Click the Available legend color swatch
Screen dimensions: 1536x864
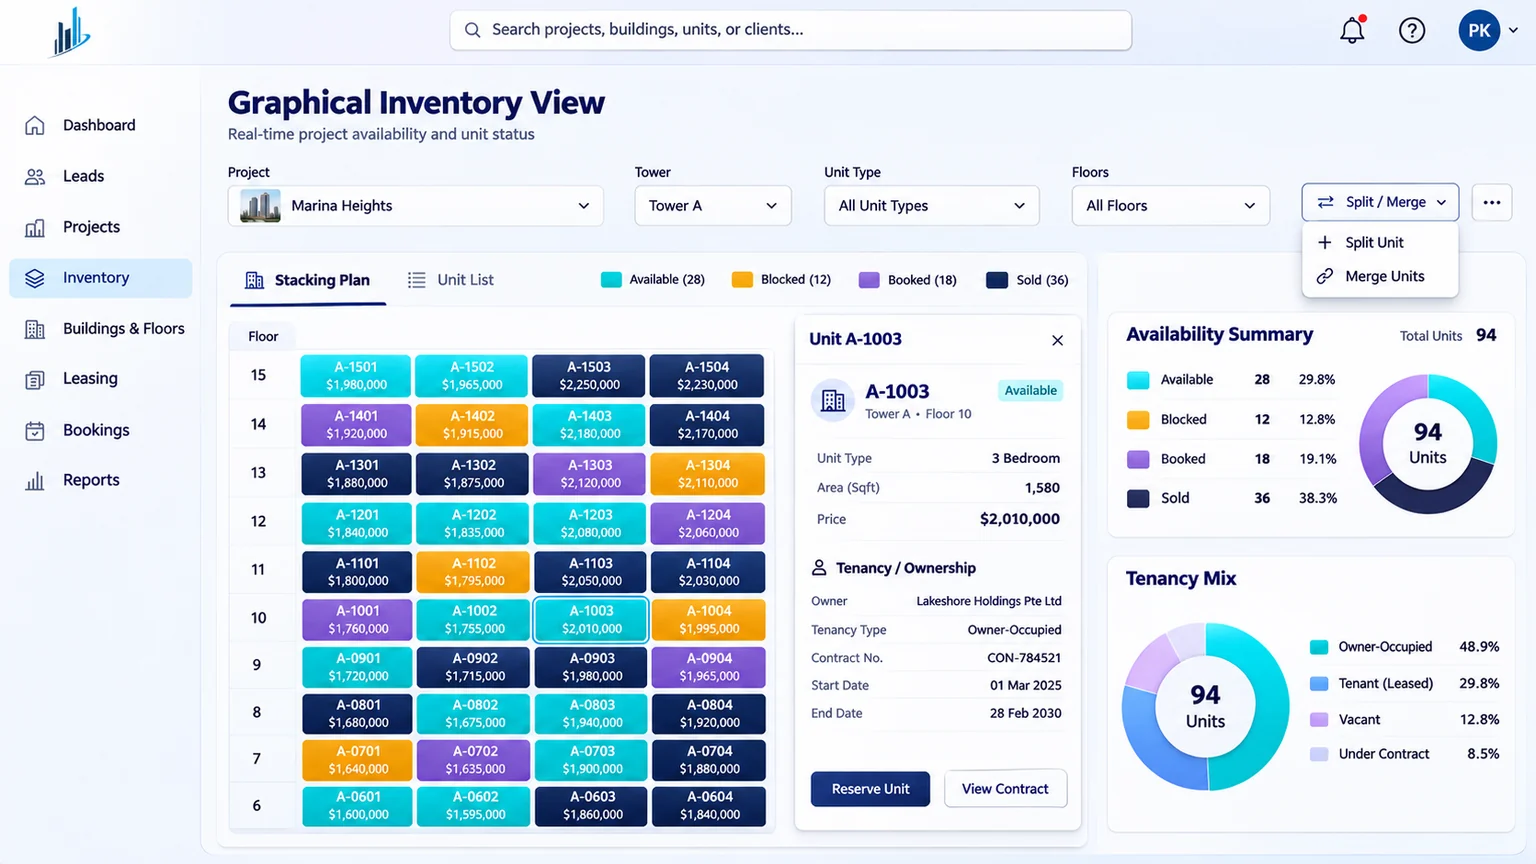[x=611, y=280]
